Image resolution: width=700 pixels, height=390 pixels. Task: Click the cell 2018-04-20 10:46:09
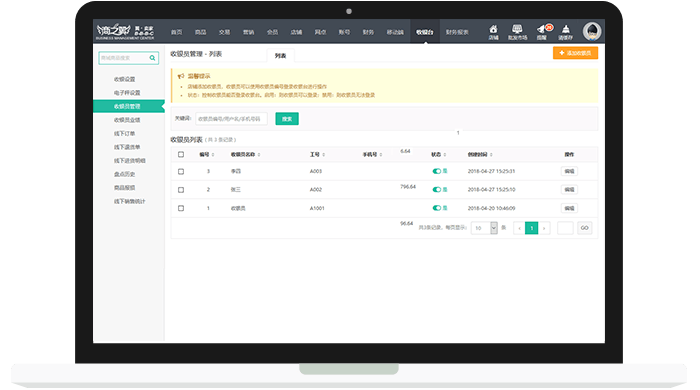pyautogui.click(x=492, y=208)
